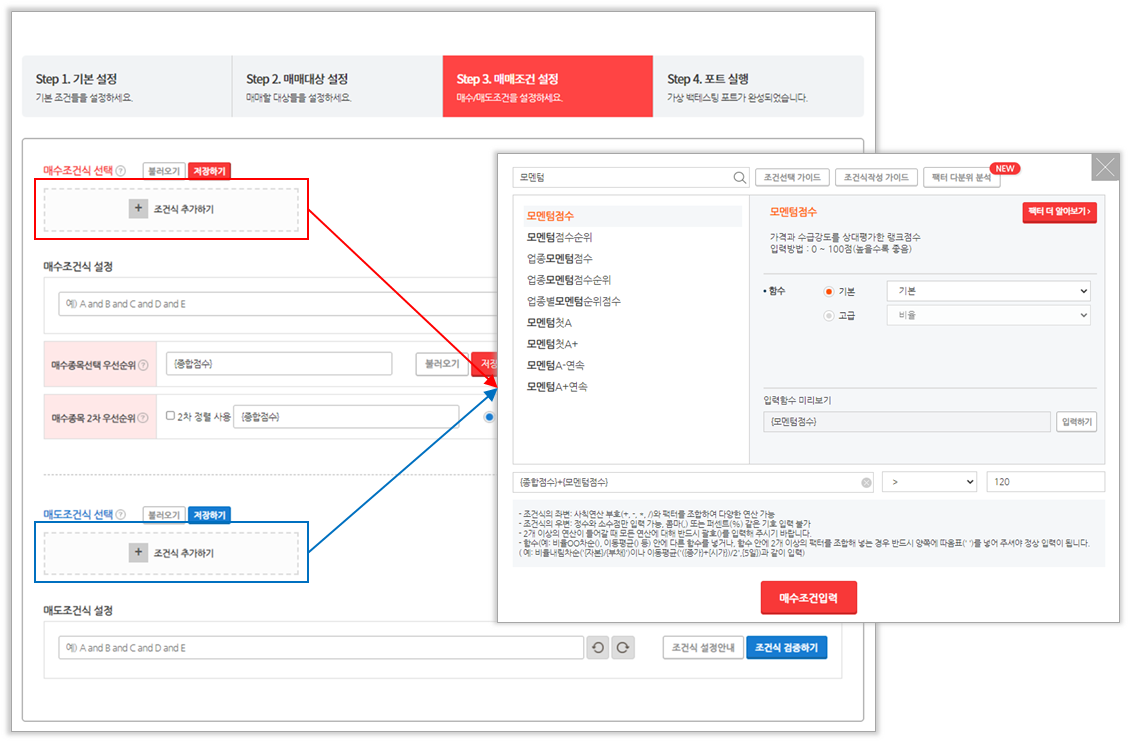Click the redo arrow in 매도조건식 설정
The height and width of the screenshot is (742, 1129).
(x=623, y=648)
